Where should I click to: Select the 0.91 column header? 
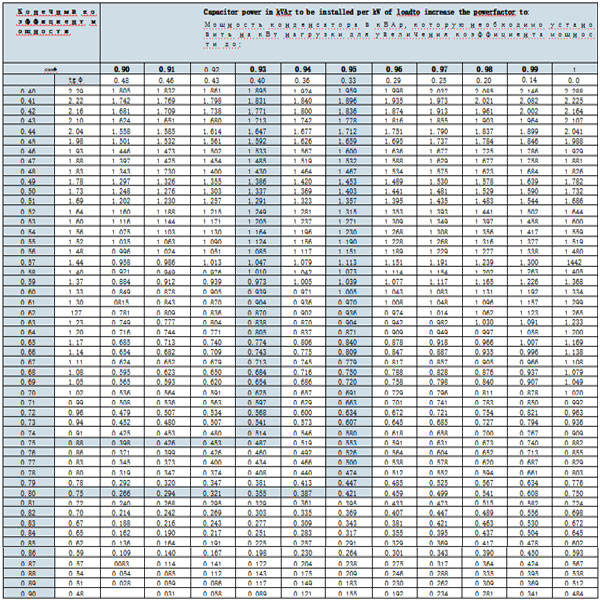[166, 66]
